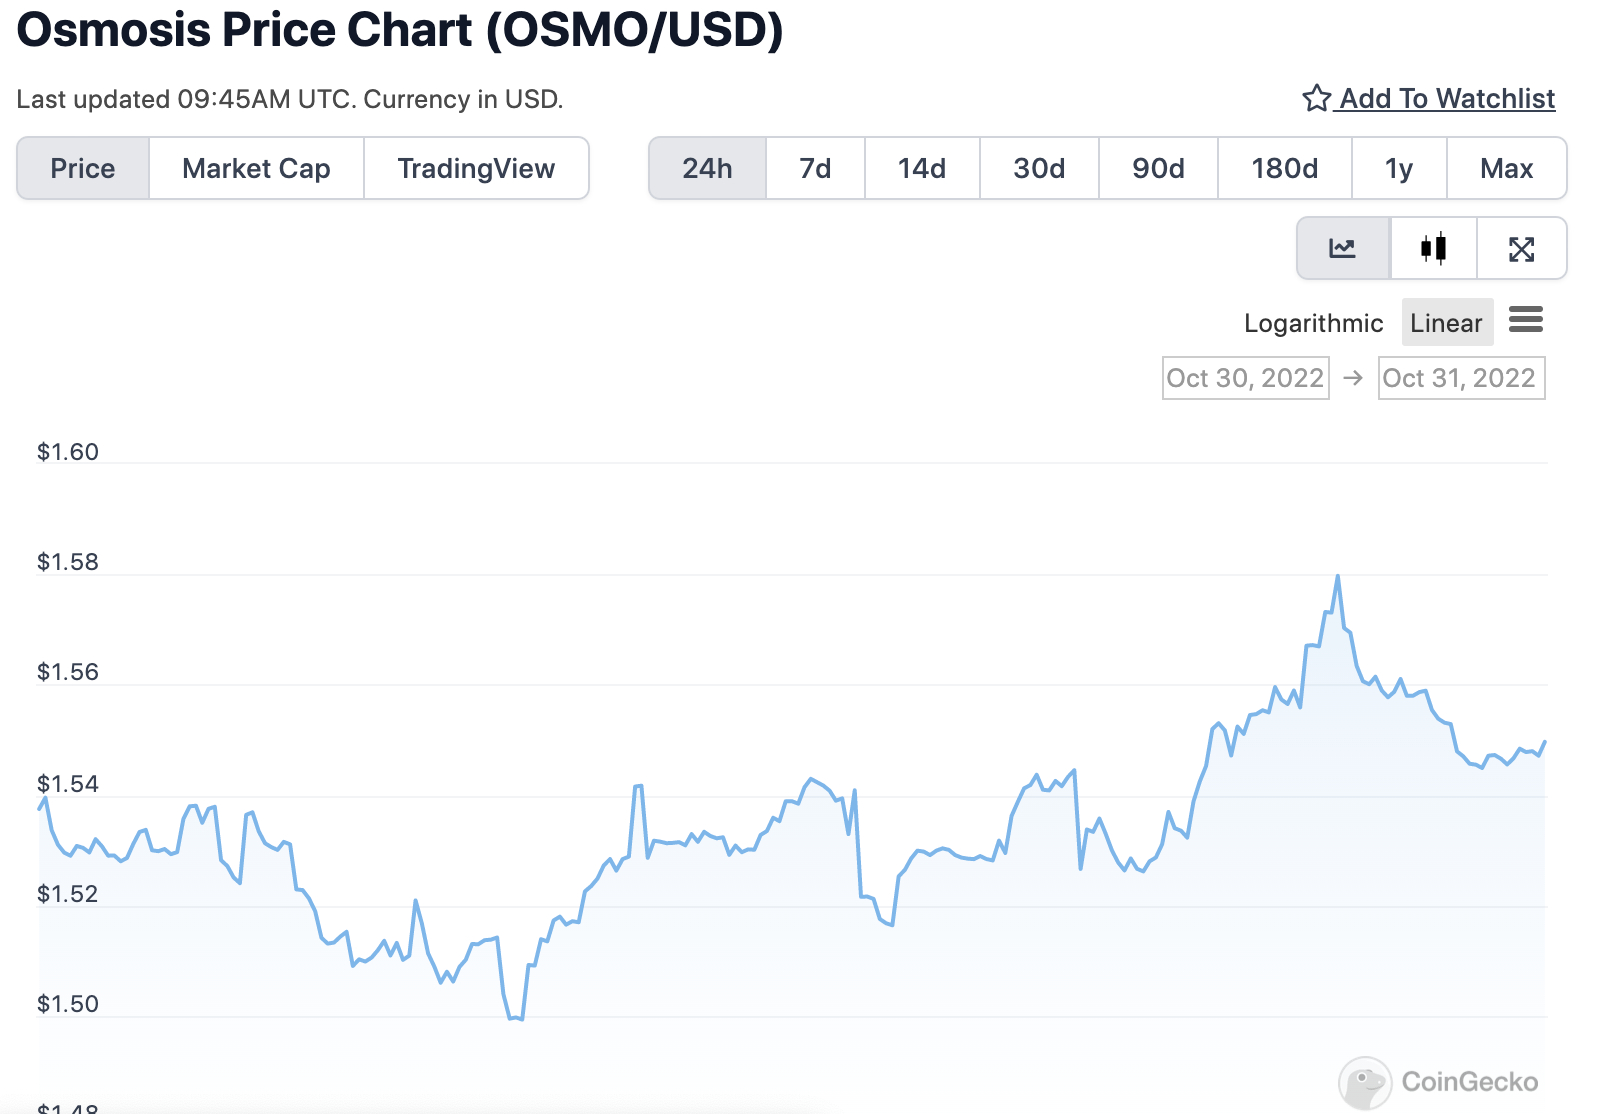
Task: Switch chart scale to Logarithmic
Action: point(1313,323)
